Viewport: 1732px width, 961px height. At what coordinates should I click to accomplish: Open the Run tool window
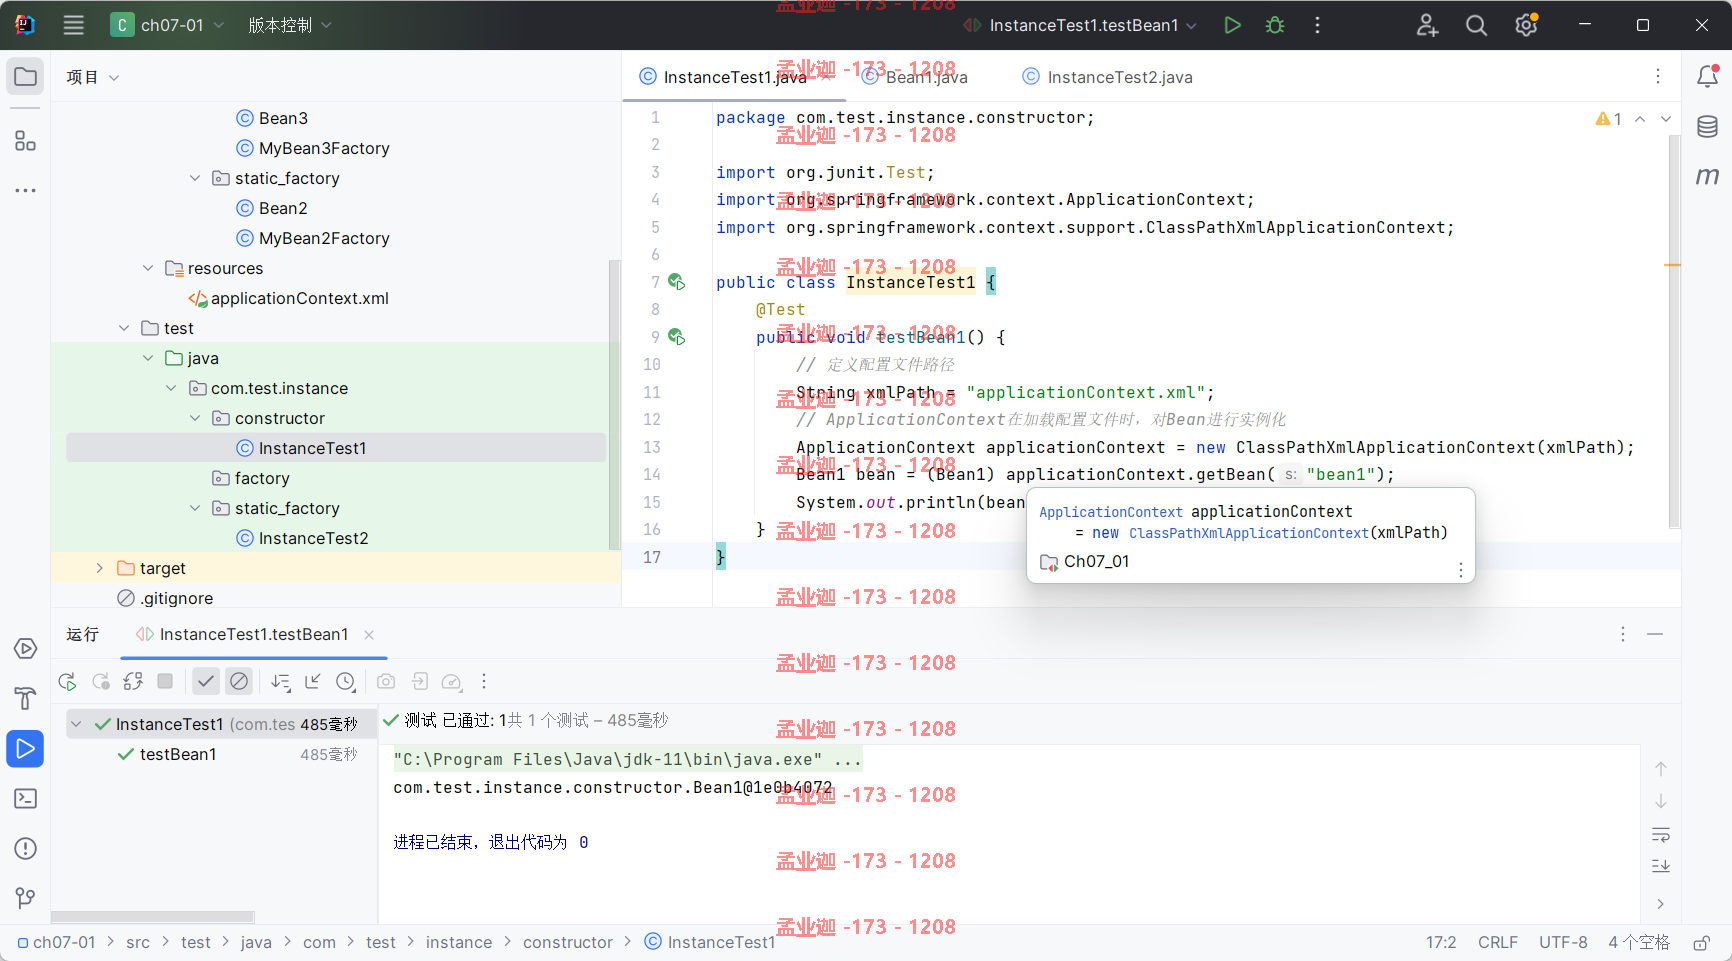click(x=25, y=748)
